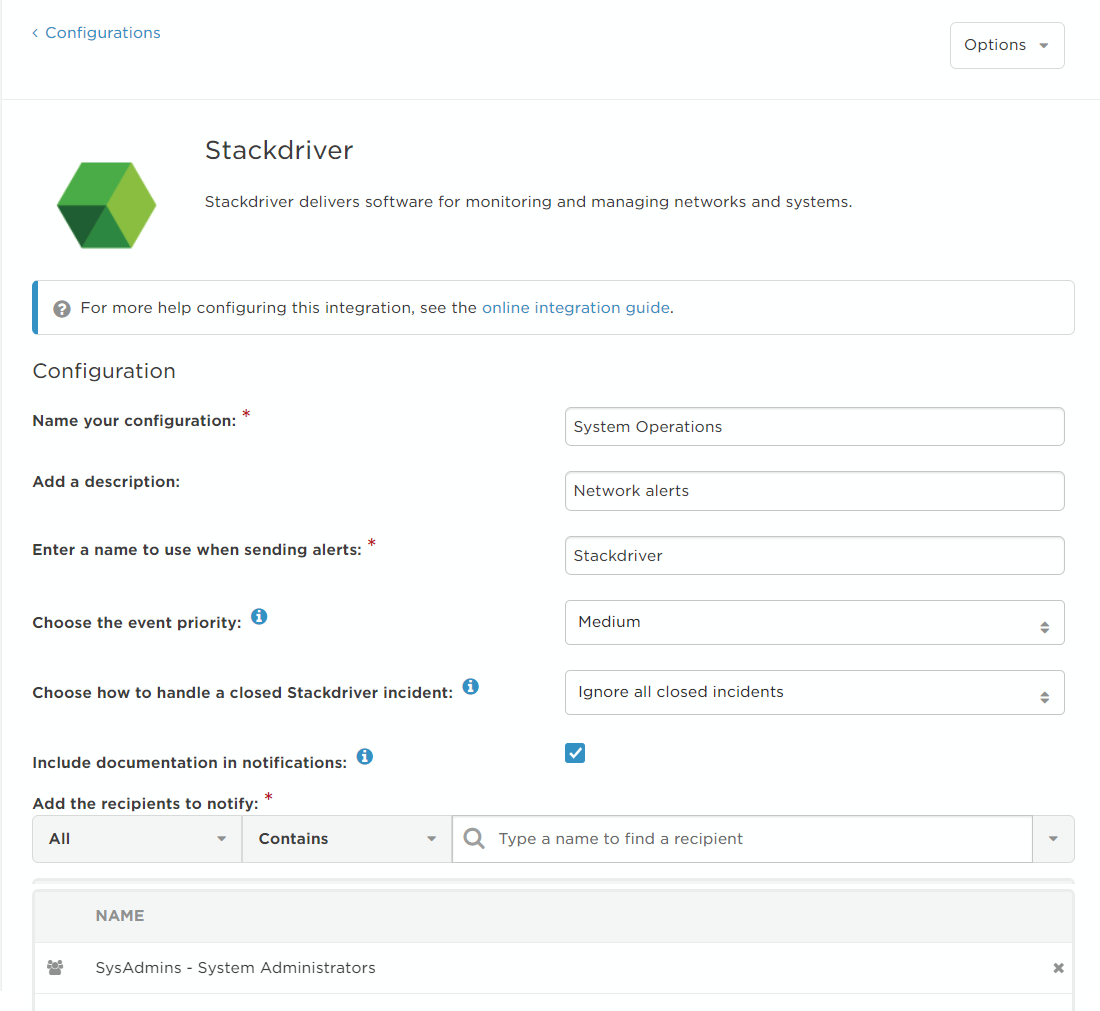Click the Stackdriver green hexagon logo
Screen dimensions: 1100x1011
107,205
